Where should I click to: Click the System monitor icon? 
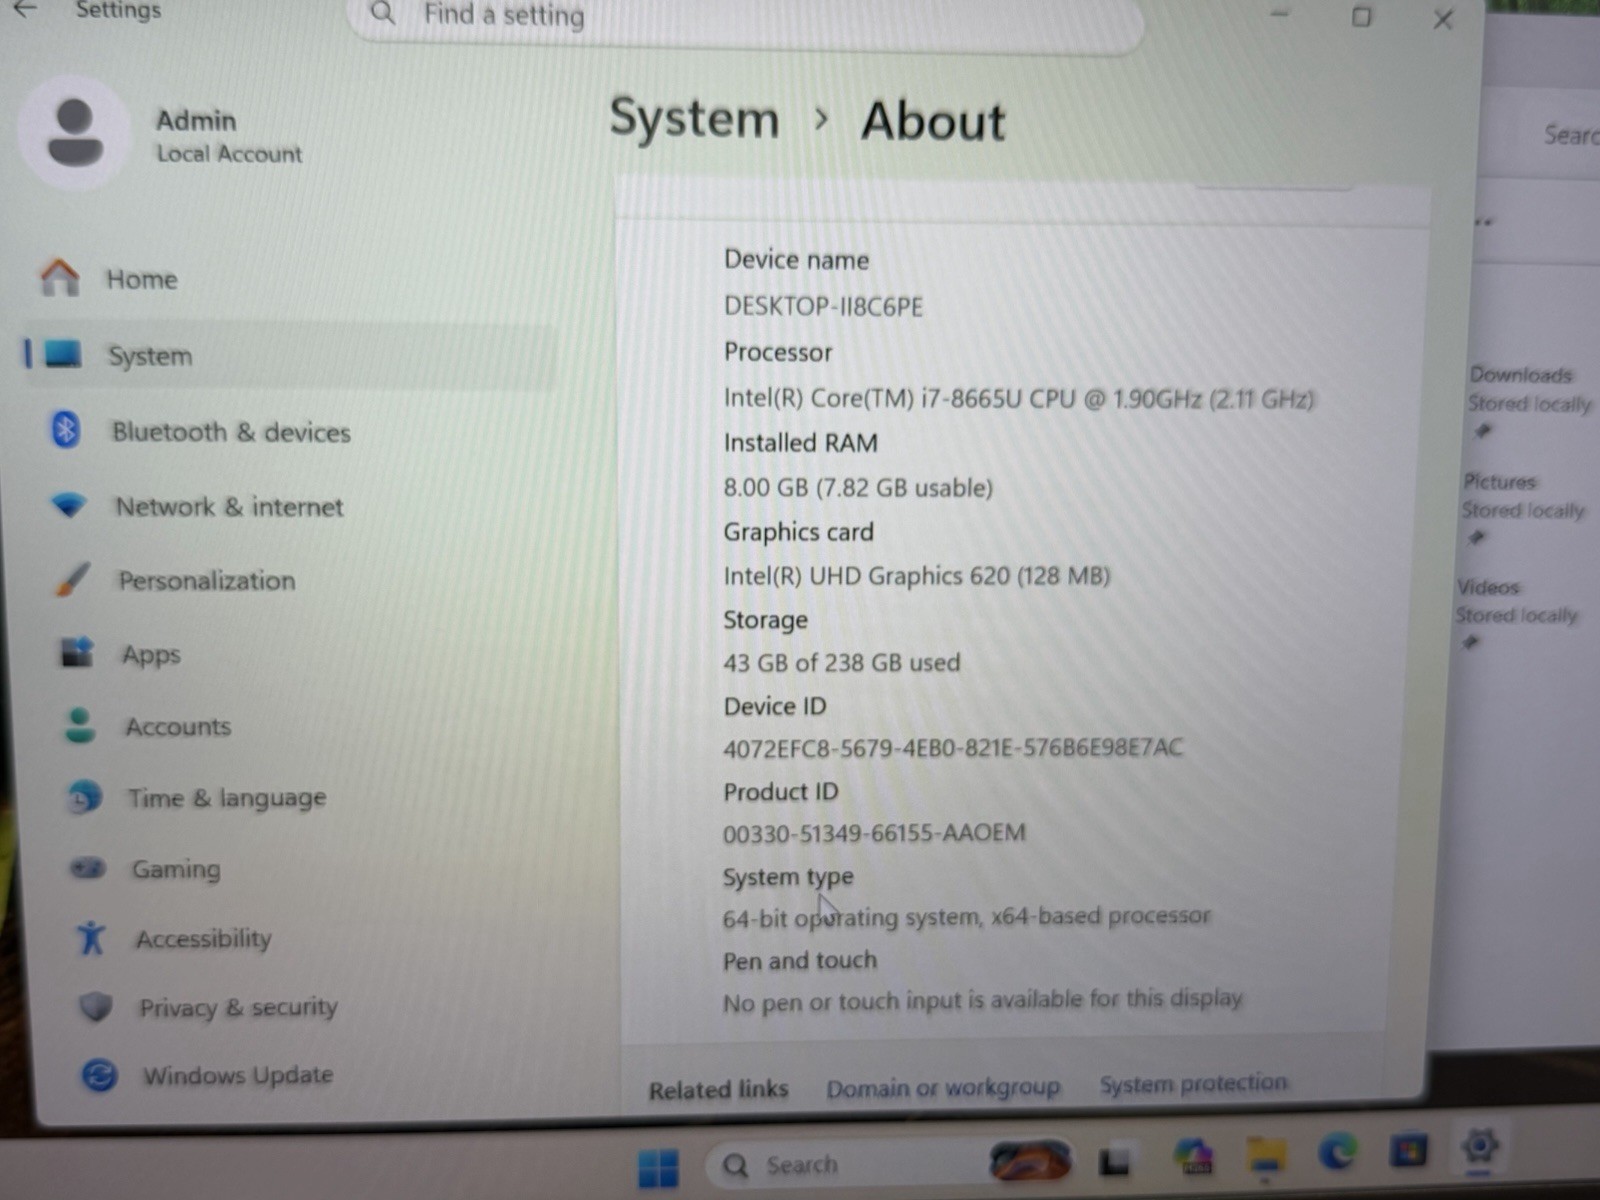(62, 353)
